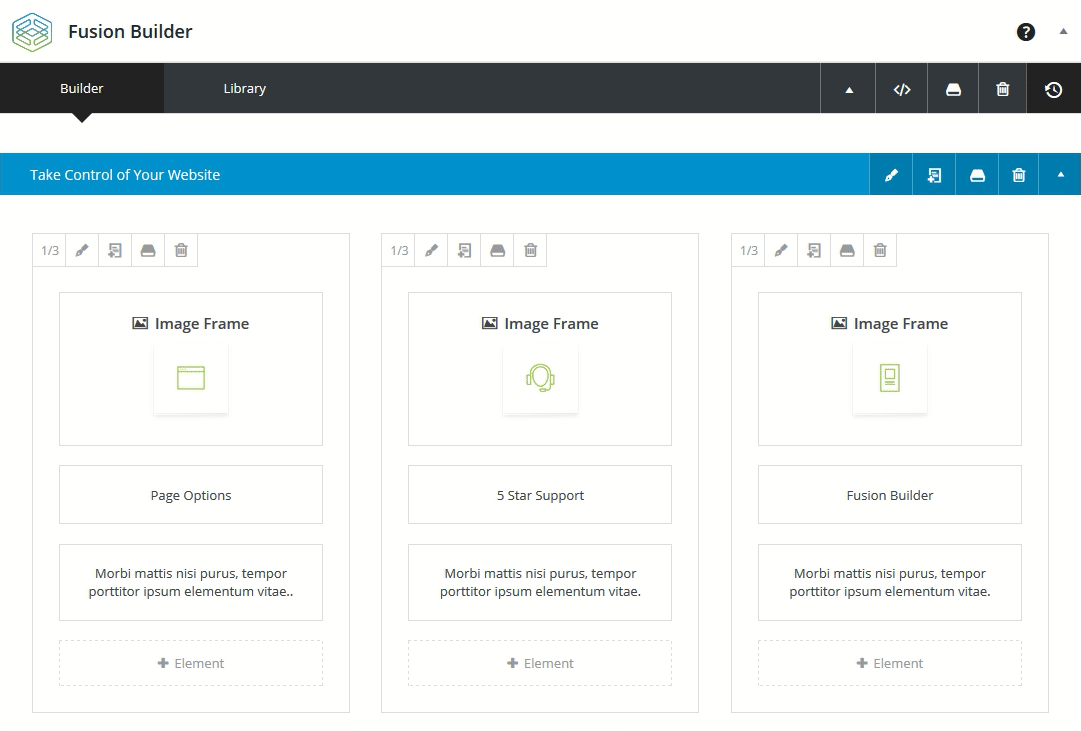Open column size 1/3 selector in second column

coord(399,251)
